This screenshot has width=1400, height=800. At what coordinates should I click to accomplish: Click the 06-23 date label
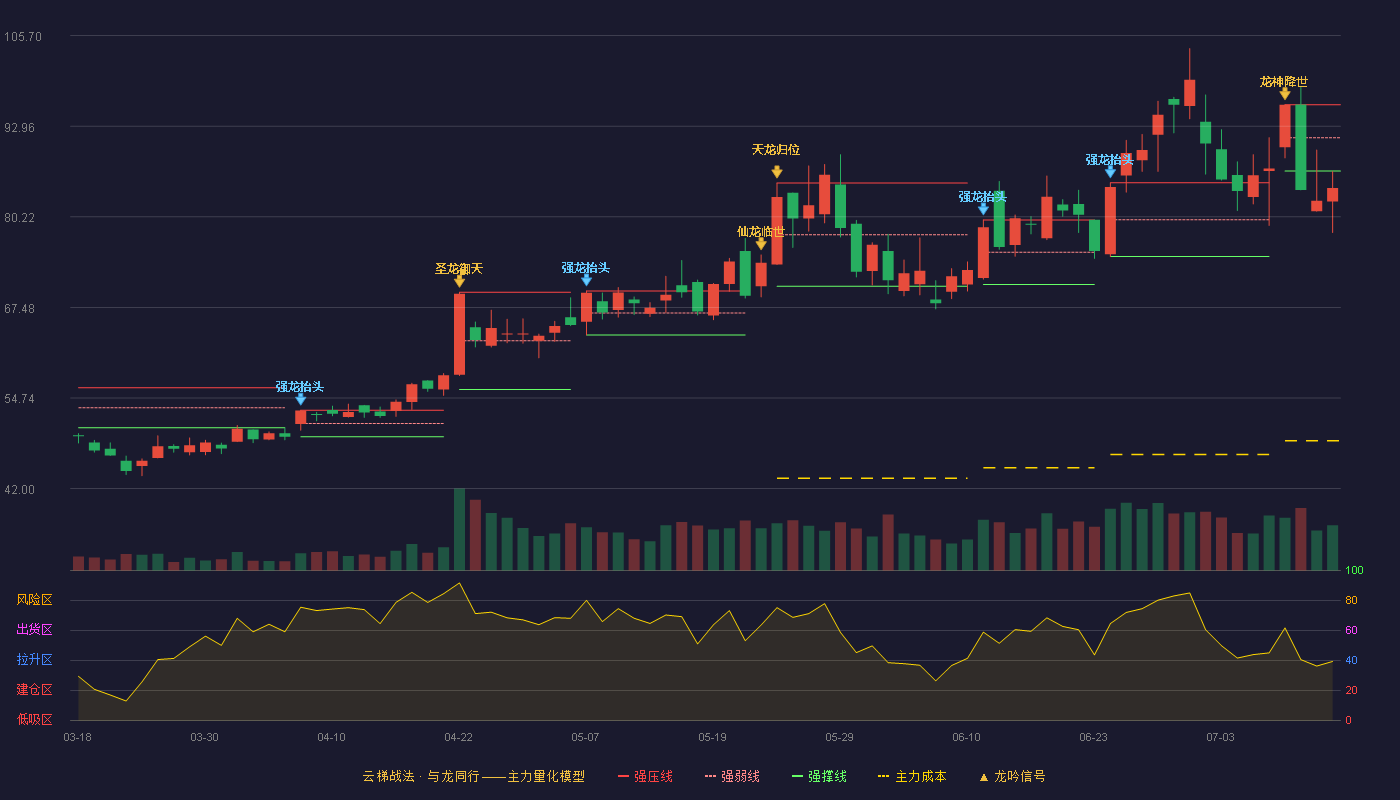pos(1093,737)
